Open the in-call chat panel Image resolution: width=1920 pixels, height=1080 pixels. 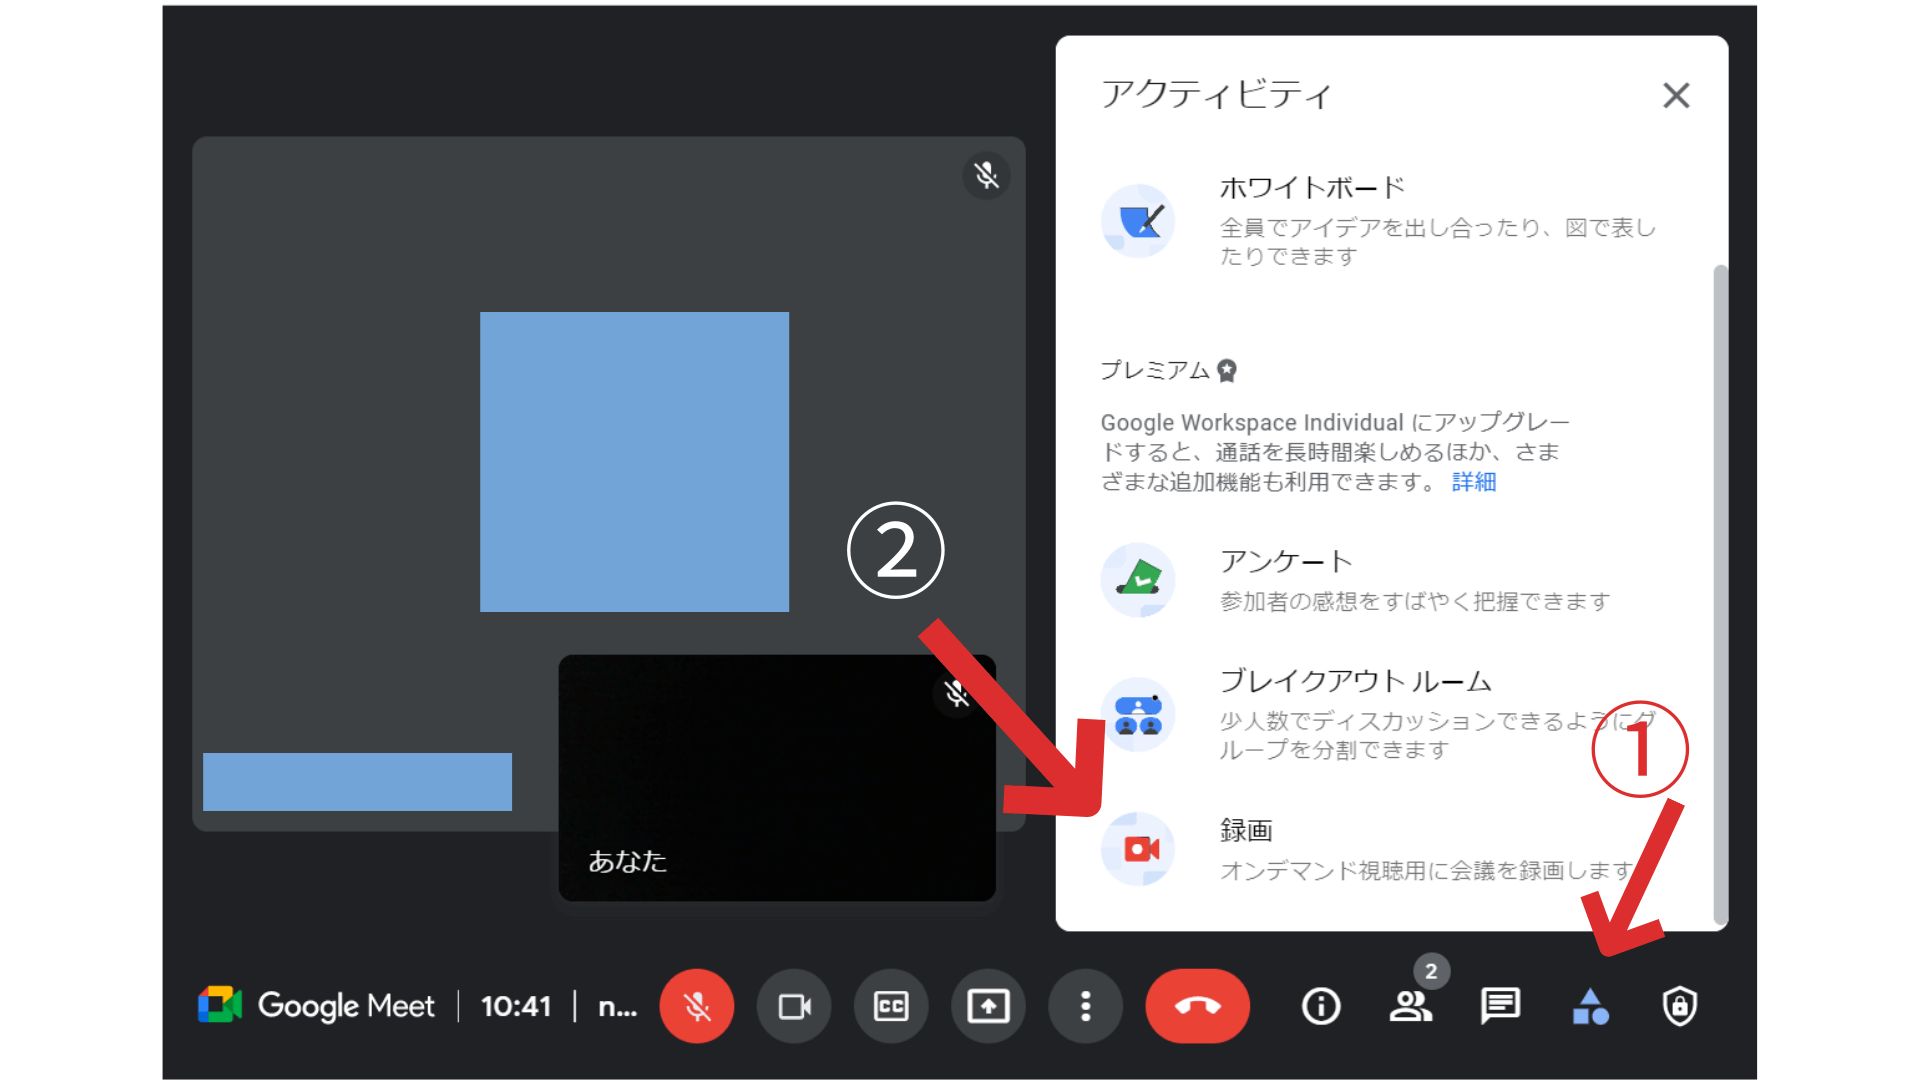pyautogui.click(x=1499, y=1007)
